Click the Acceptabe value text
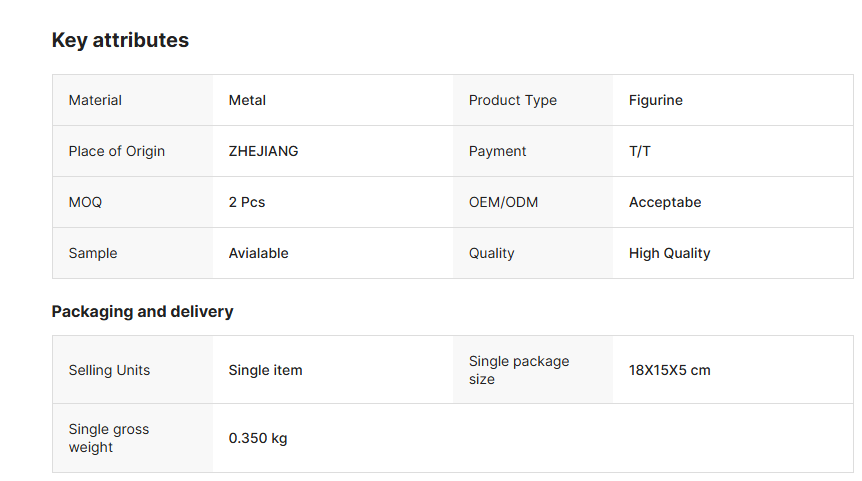Viewport: 862px width, 481px height. pos(664,202)
